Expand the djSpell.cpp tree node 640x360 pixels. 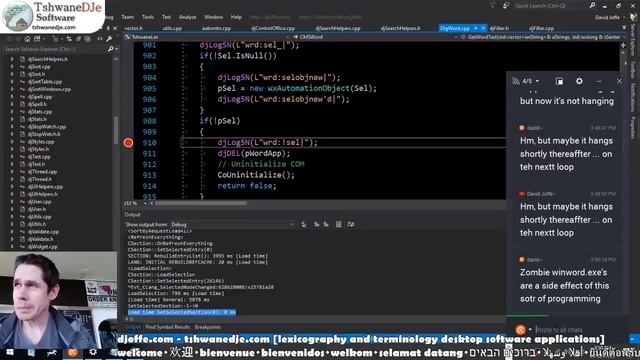click(12, 97)
